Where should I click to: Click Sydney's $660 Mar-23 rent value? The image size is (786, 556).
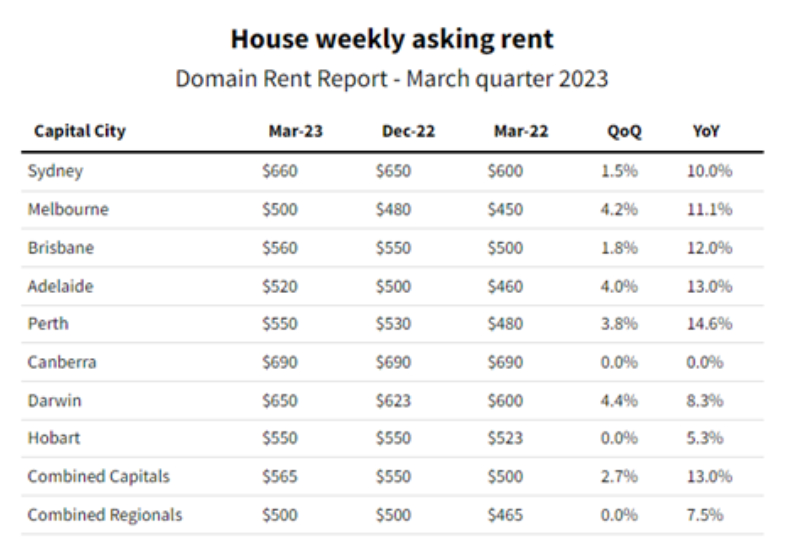280,171
